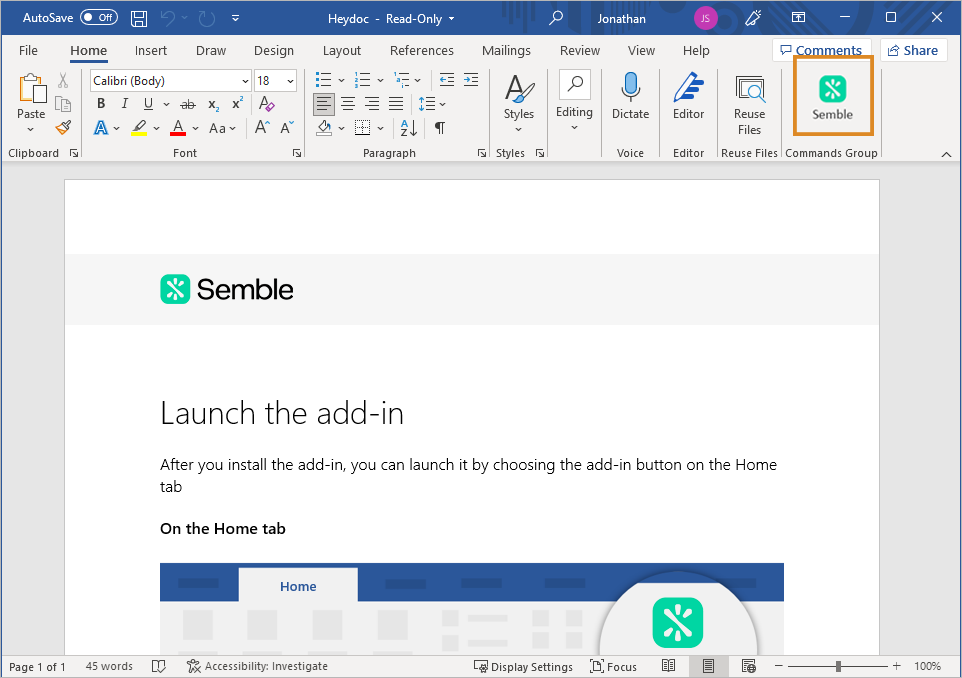The image size is (962, 678).
Task: Expand the Numbering dropdown arrow
Action: pyautogui.click(x=380, y=80)
